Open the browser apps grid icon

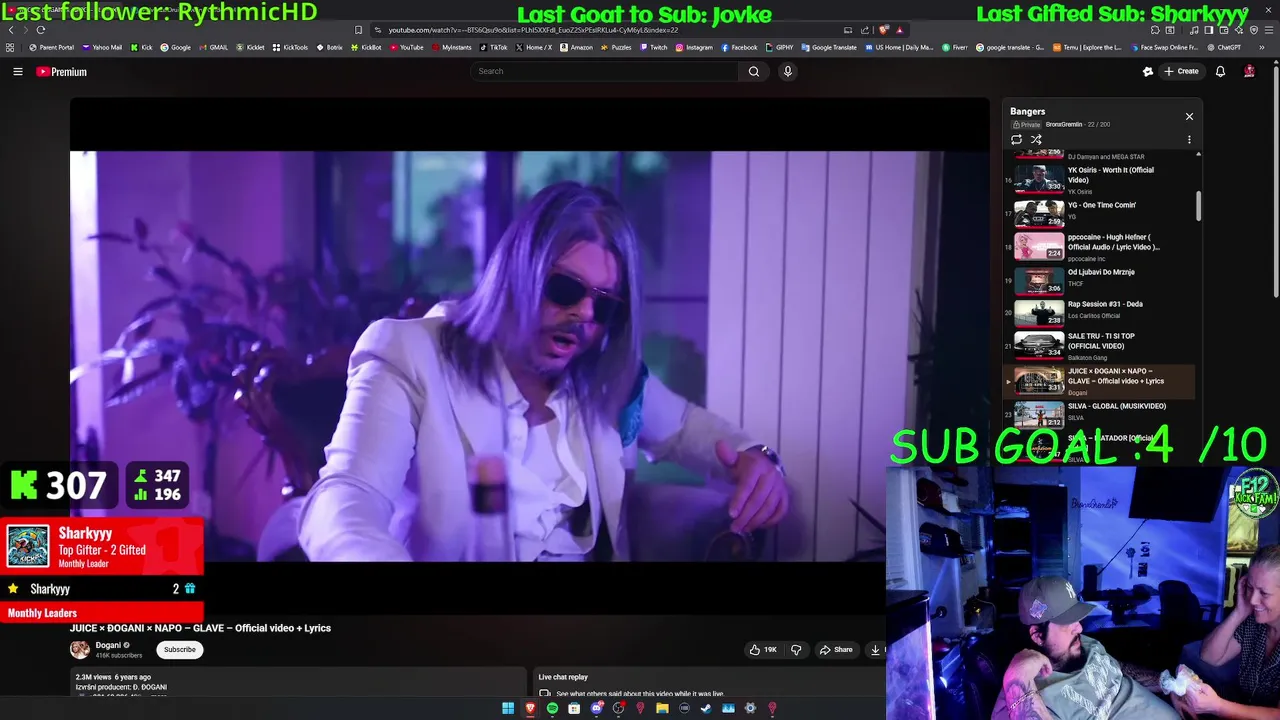[10, 47]
